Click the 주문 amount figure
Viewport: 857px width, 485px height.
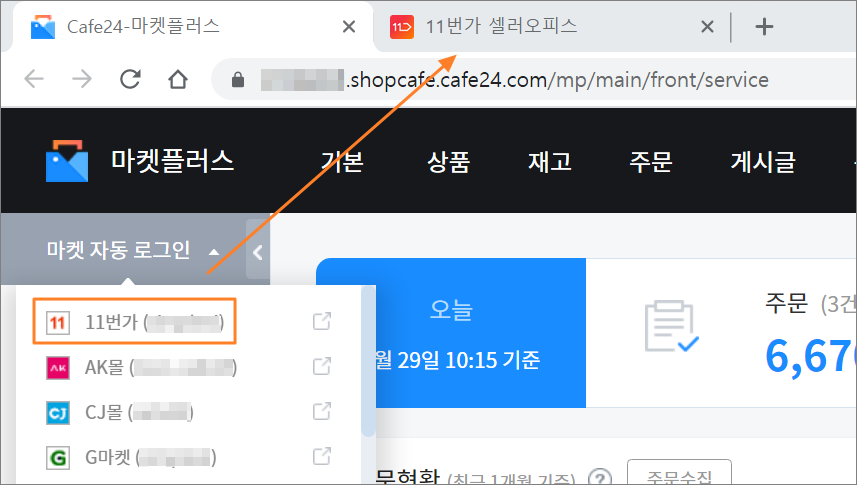click(x=811, y=358)
